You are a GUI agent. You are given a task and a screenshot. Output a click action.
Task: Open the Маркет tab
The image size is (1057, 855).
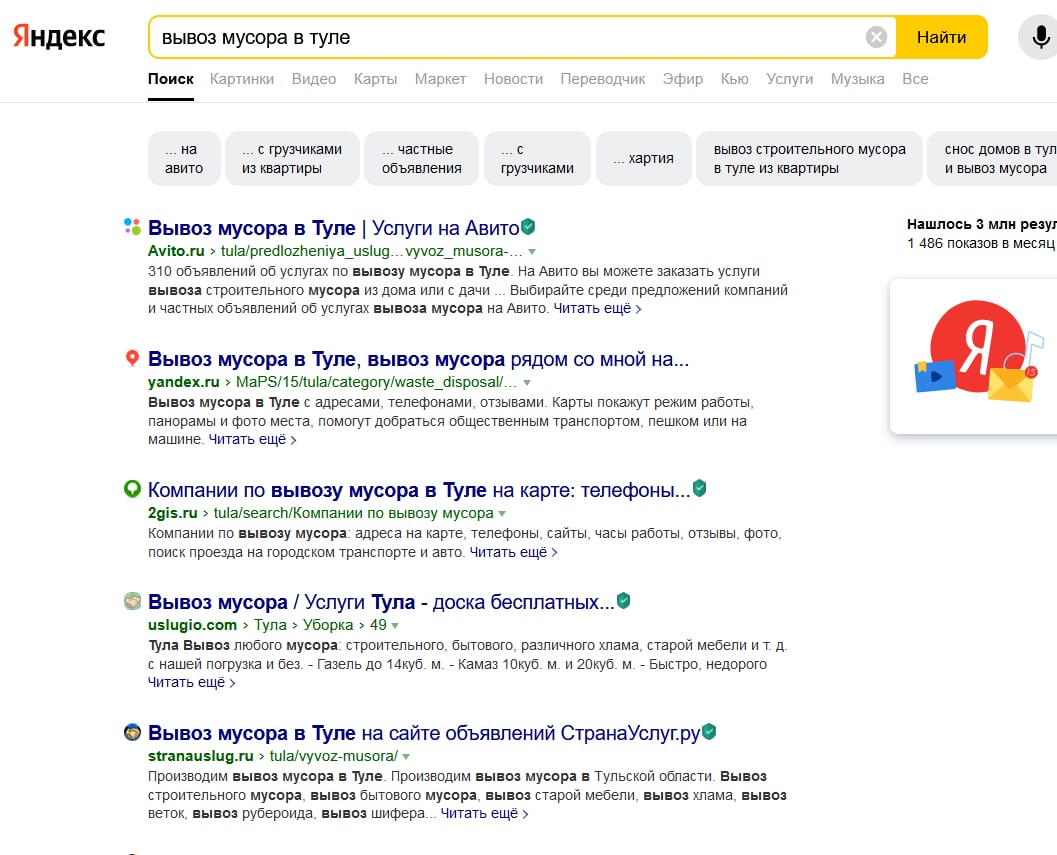tap(440, 79)
